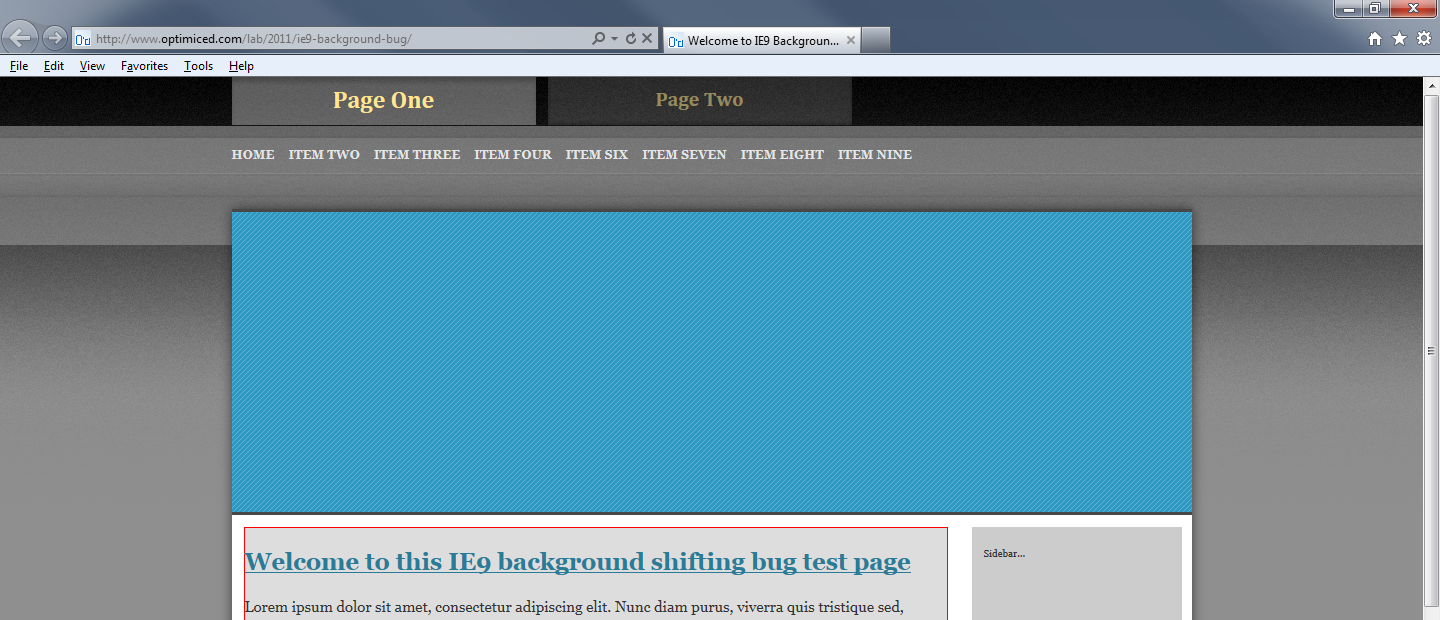Open the Edit menu
This screenshot has height=620, width=1440.
pos(54,66)
